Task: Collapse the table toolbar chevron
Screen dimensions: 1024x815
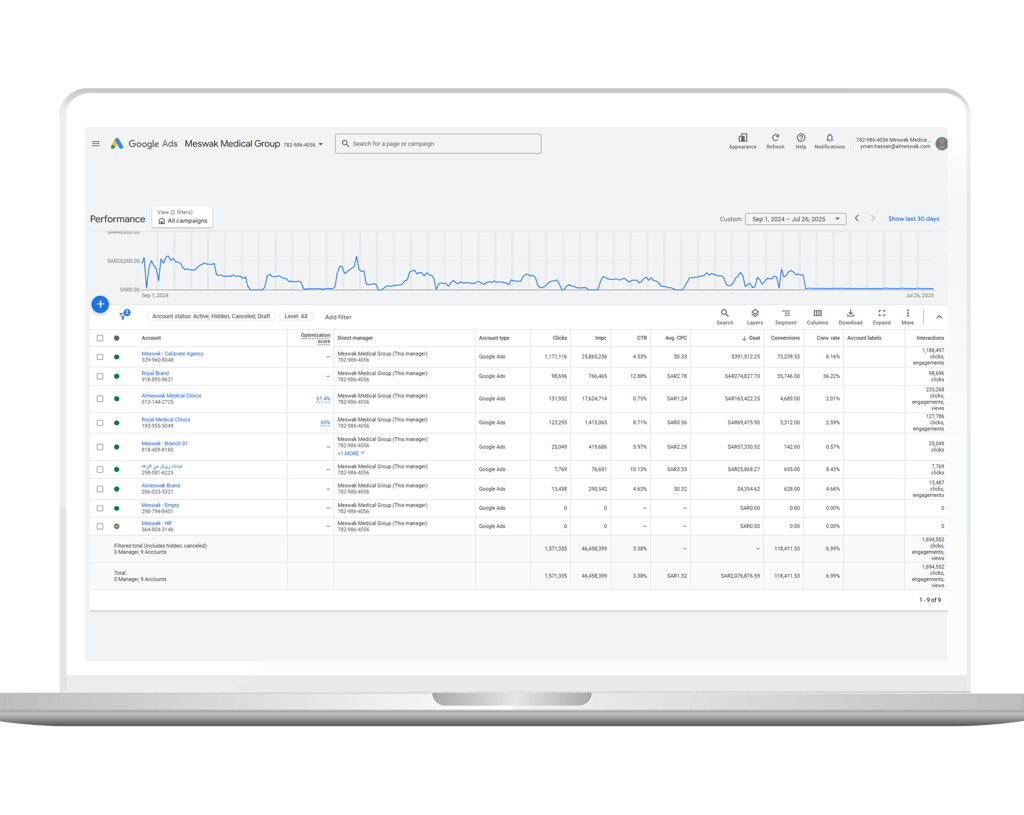Action: pyautogui.click(x=938, y=317)
